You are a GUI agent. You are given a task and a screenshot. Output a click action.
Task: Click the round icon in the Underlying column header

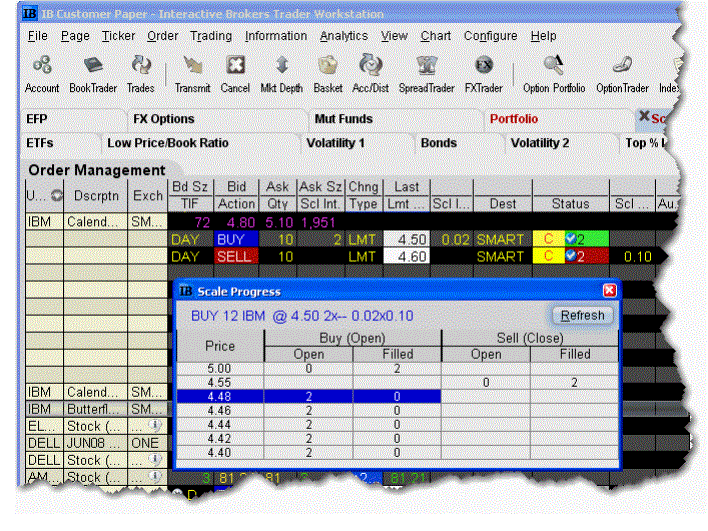[57, 196]
